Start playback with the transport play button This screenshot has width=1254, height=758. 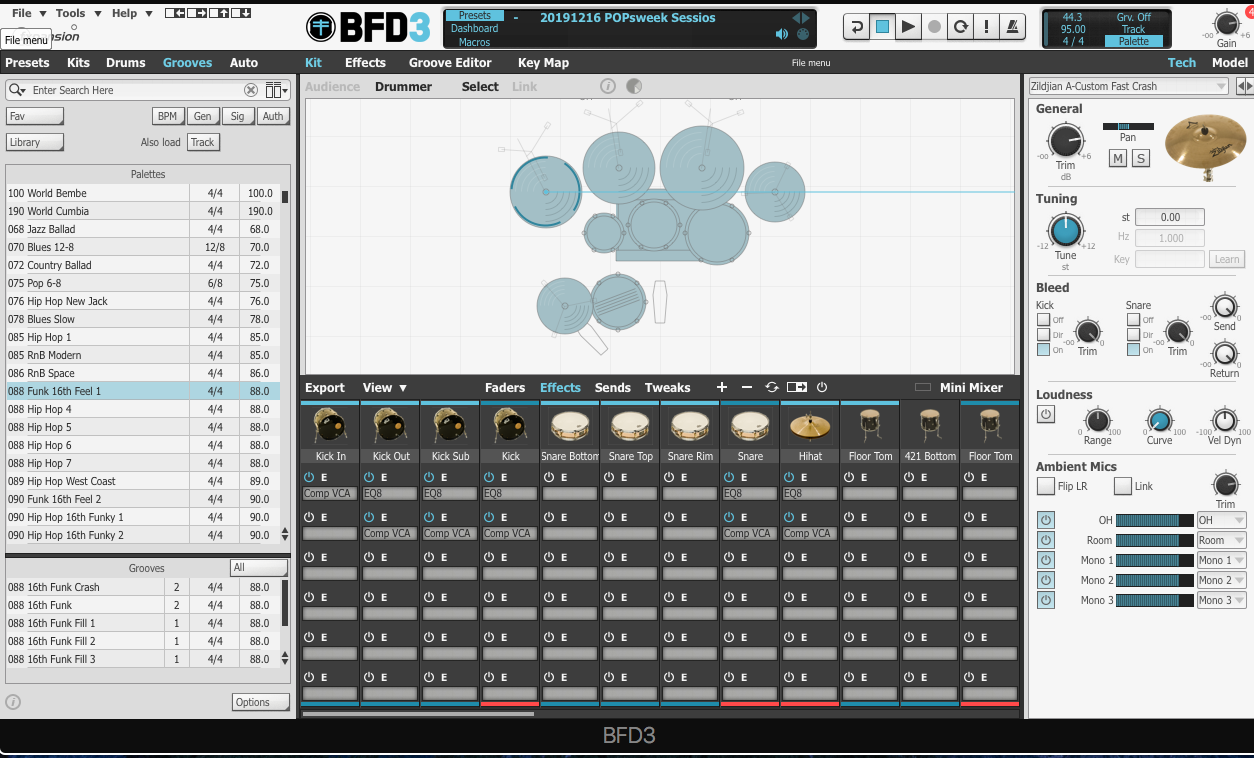tap(908, 27)
